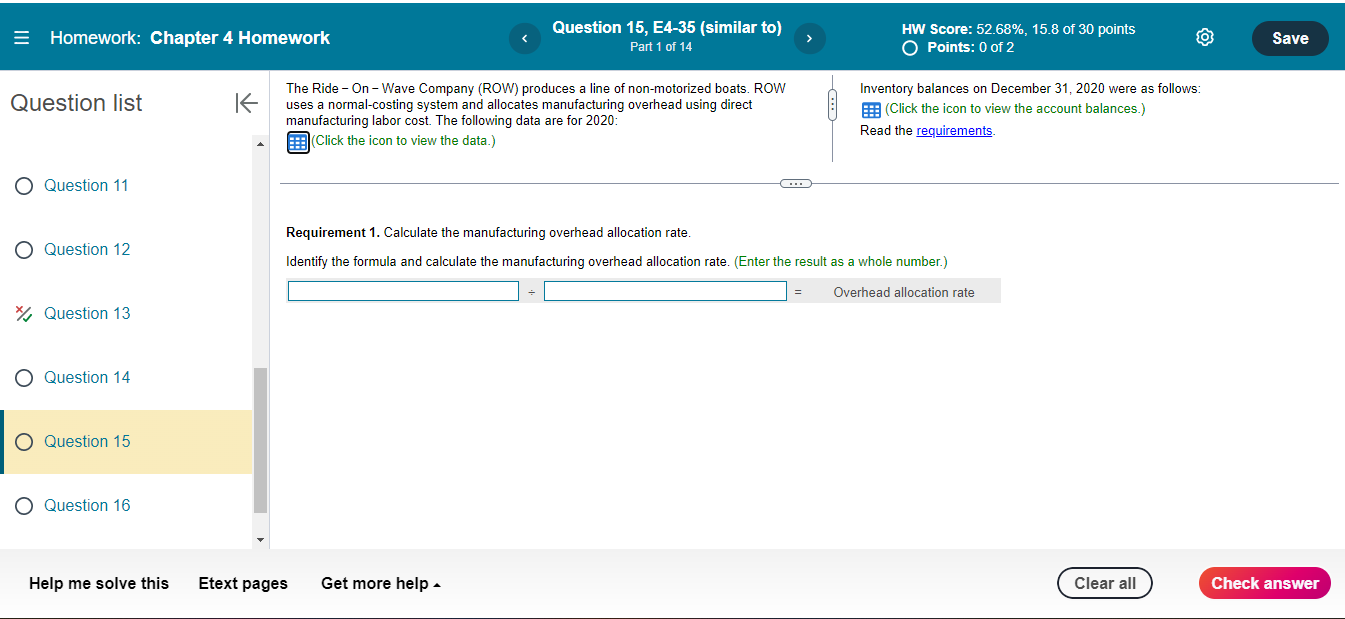This screenshot has width=1345, height=619.
Task: Click the incorrect-answer indicator beside Question 13
Action: [24, 313]
